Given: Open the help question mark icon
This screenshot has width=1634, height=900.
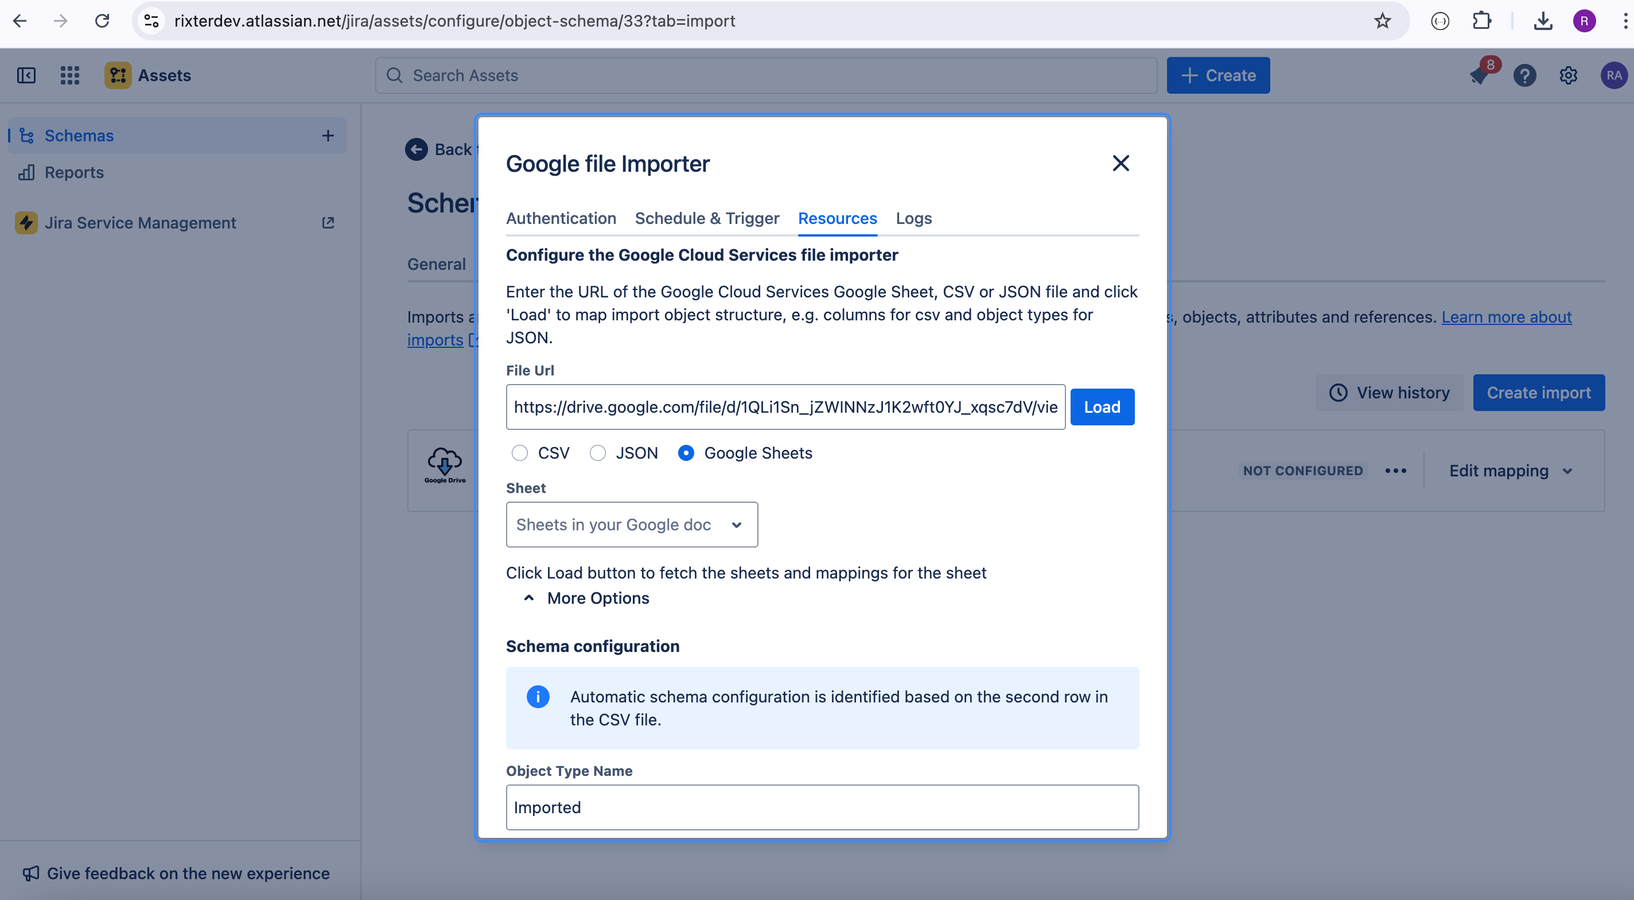Looking at the screenshot, I should click(x=1524, y=75).
